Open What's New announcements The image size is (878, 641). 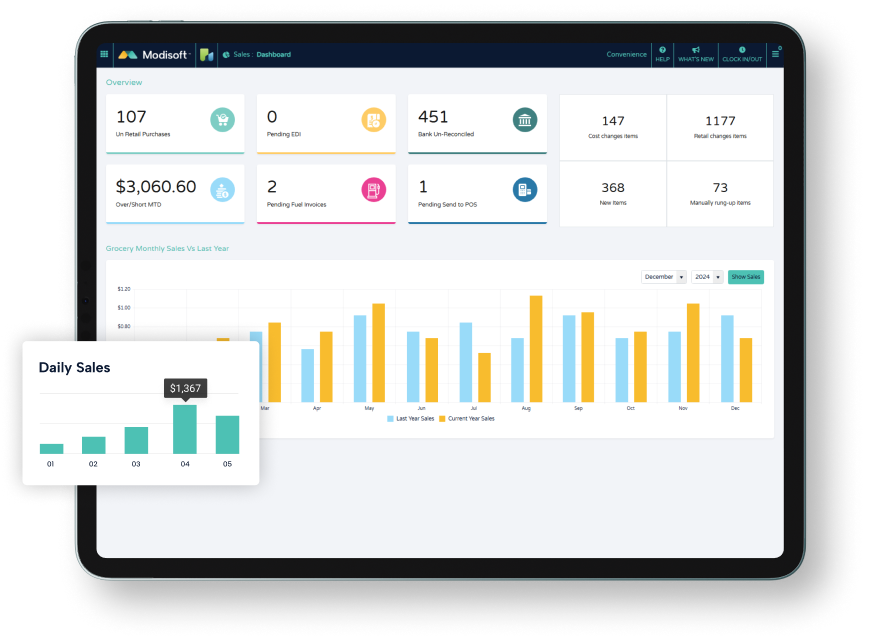click(696, 55)
